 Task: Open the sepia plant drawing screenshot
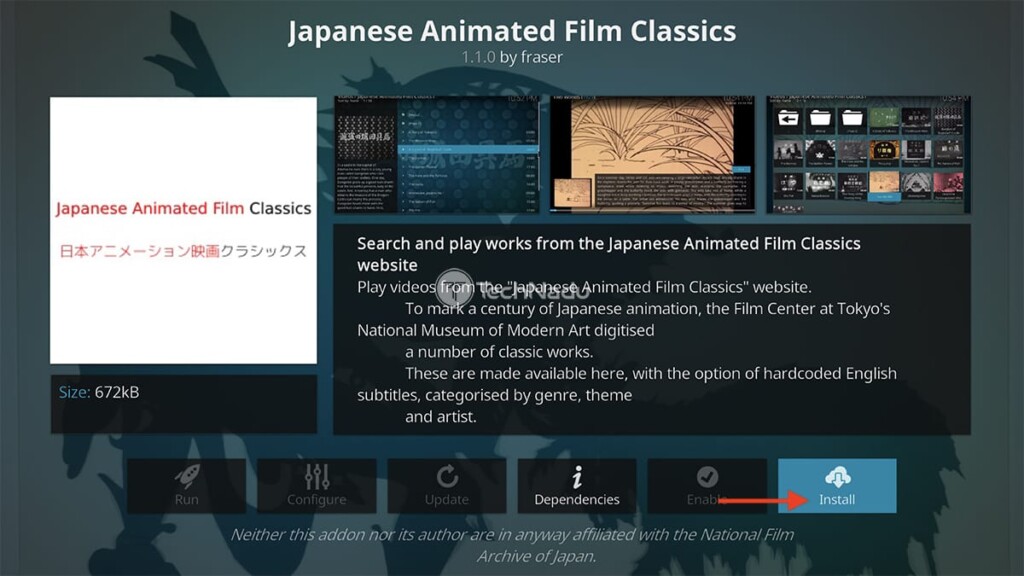[652, 154]
